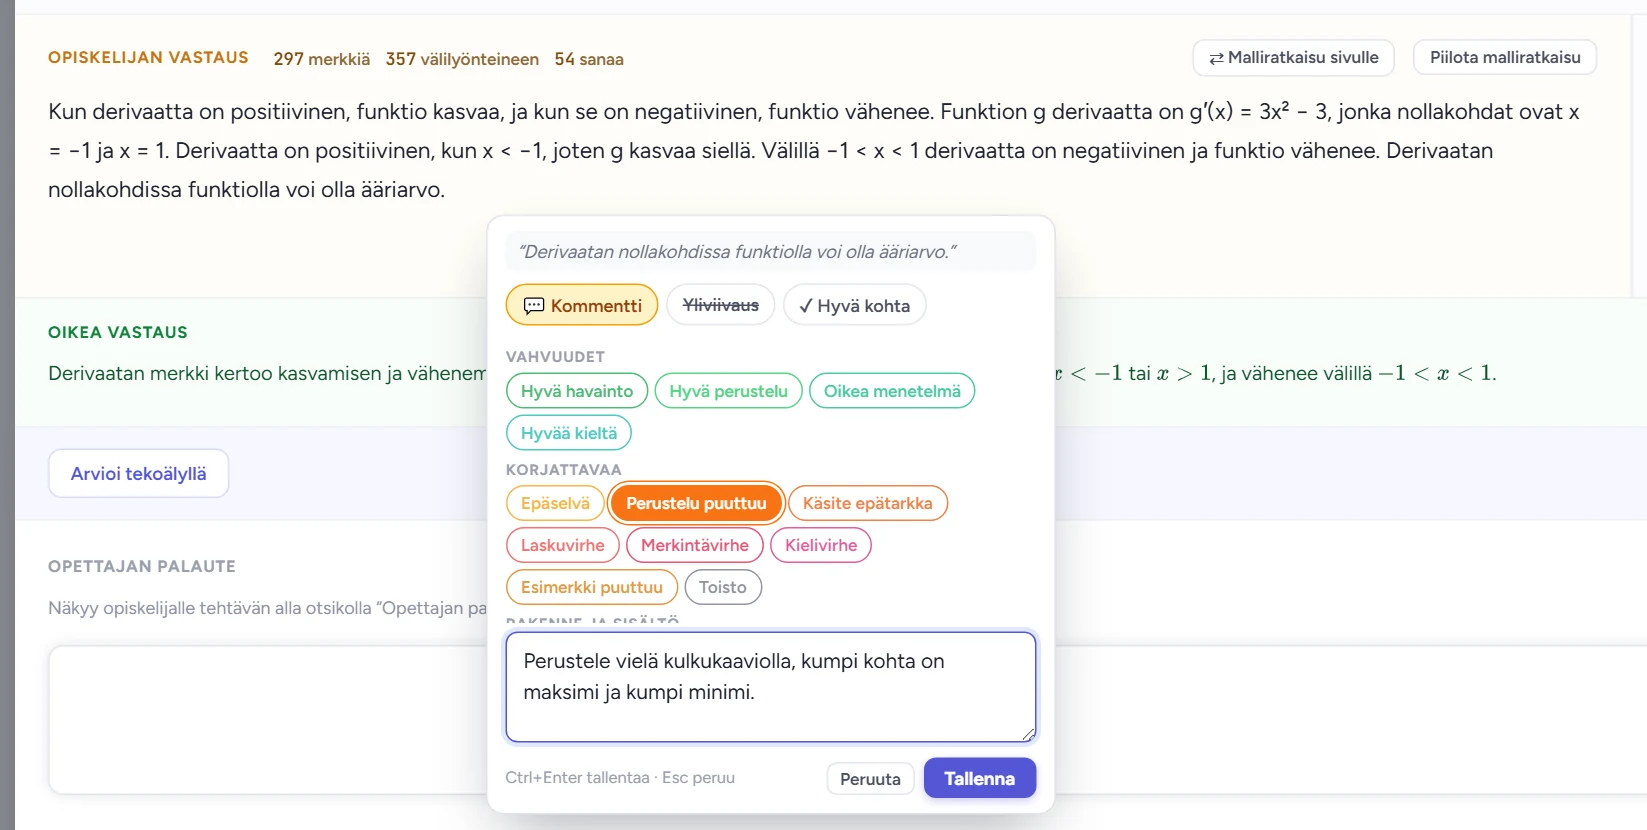Save the comment with Tallenna
Screen dimensions: 1647x830
(x=980, y=778)
